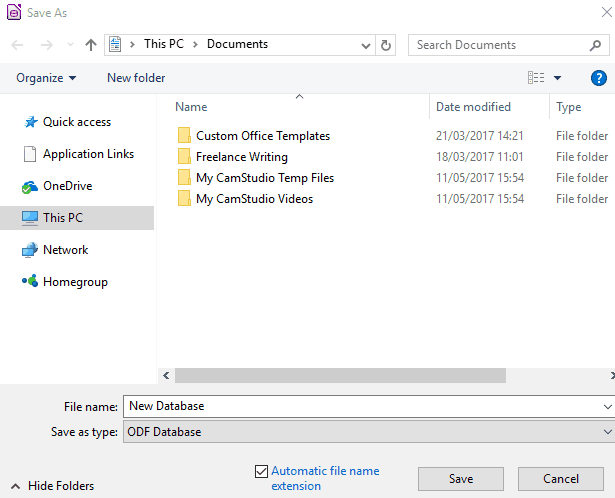Open the Organize menu
The width and height of the screenshot is (615, 498).
tap(46, 78)
